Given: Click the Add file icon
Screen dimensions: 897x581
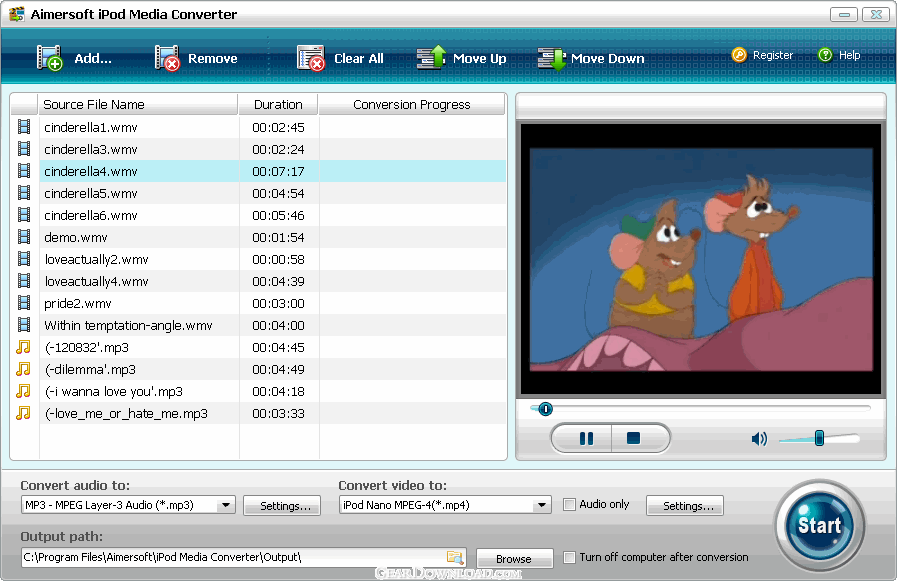Looking at the screenshot, I should coord(49,58).
